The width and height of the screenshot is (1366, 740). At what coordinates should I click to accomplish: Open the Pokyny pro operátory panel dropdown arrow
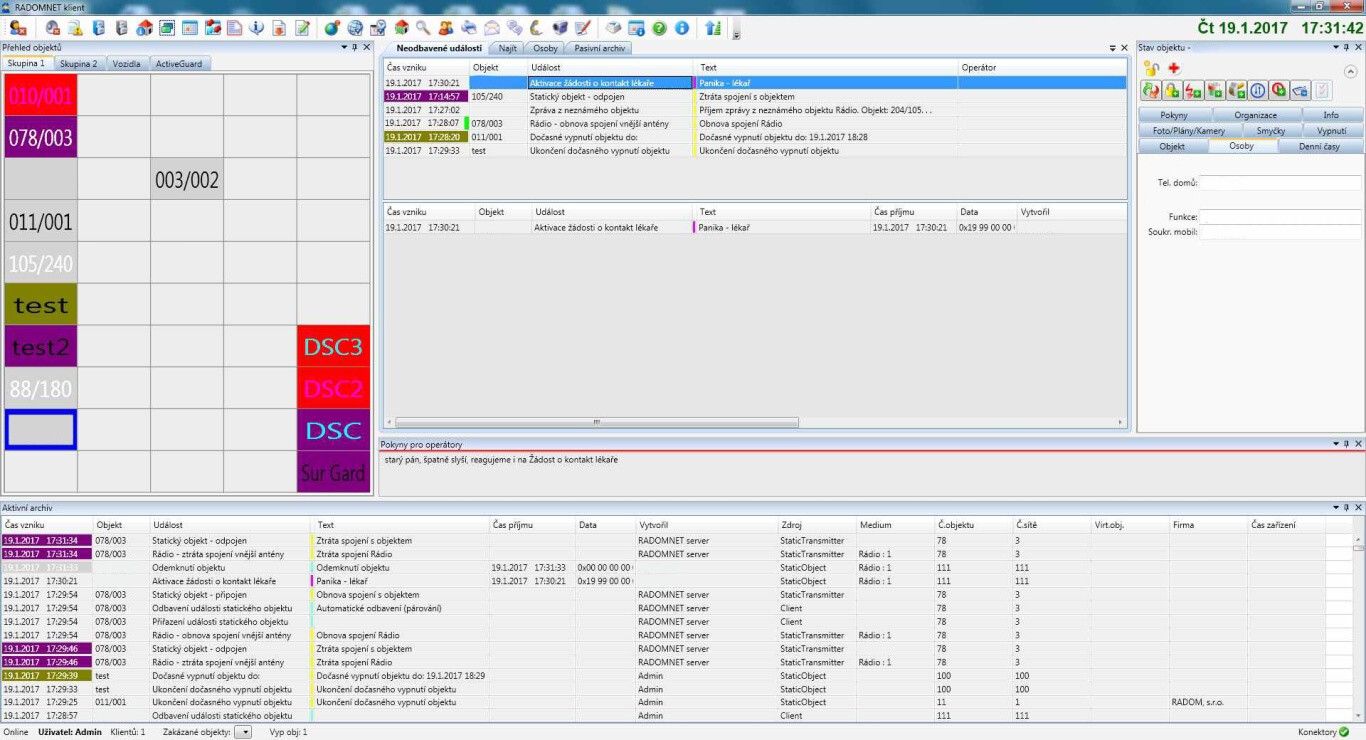pos(1335,444)
